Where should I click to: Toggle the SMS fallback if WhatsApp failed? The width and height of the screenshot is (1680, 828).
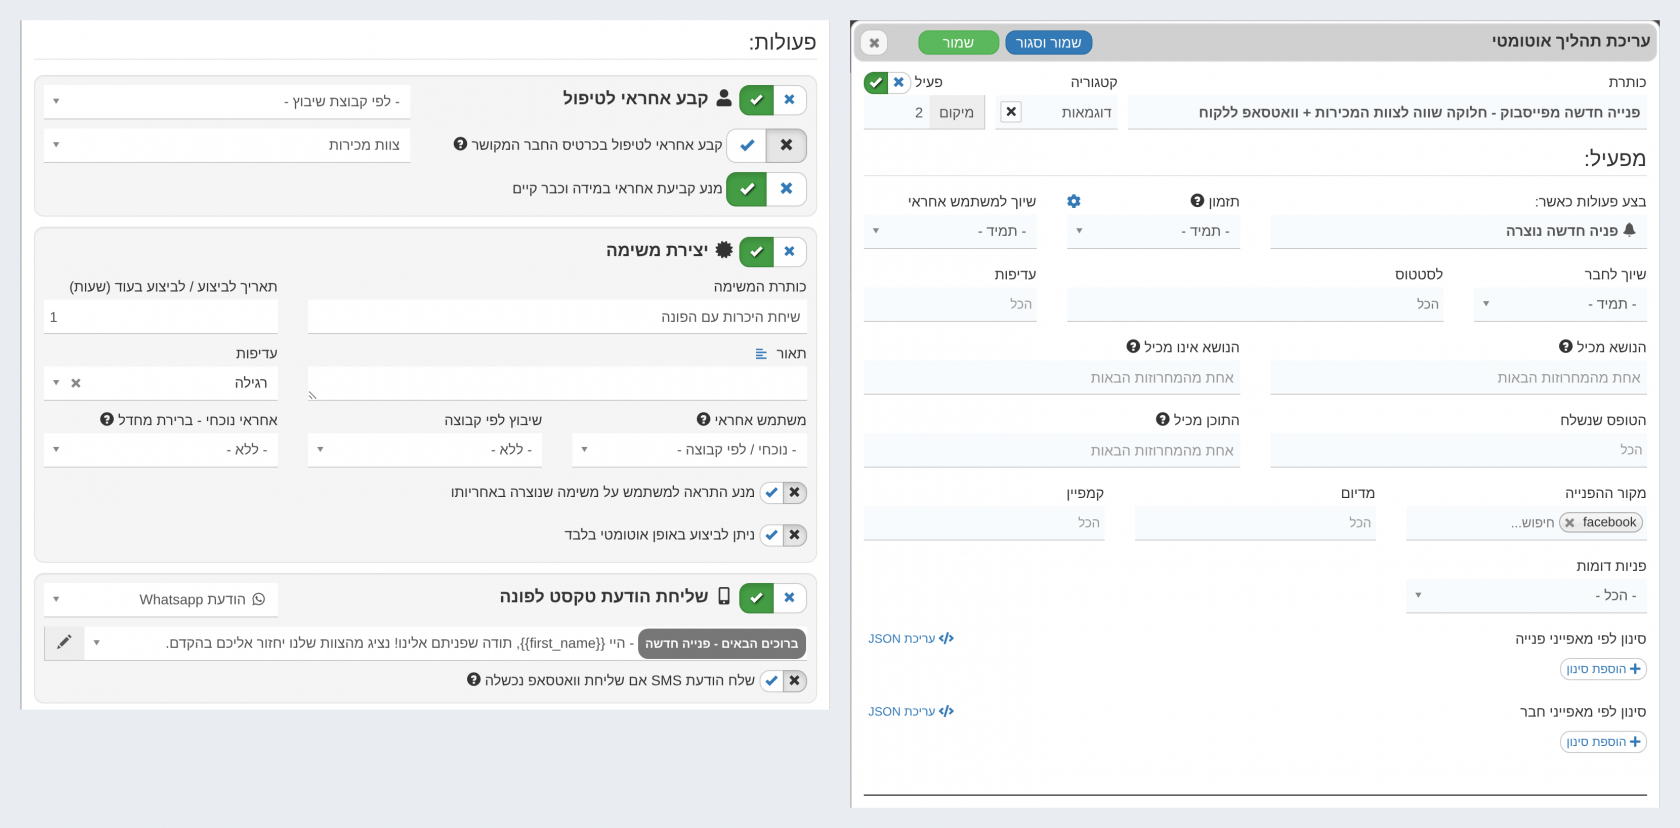point(783,681)
